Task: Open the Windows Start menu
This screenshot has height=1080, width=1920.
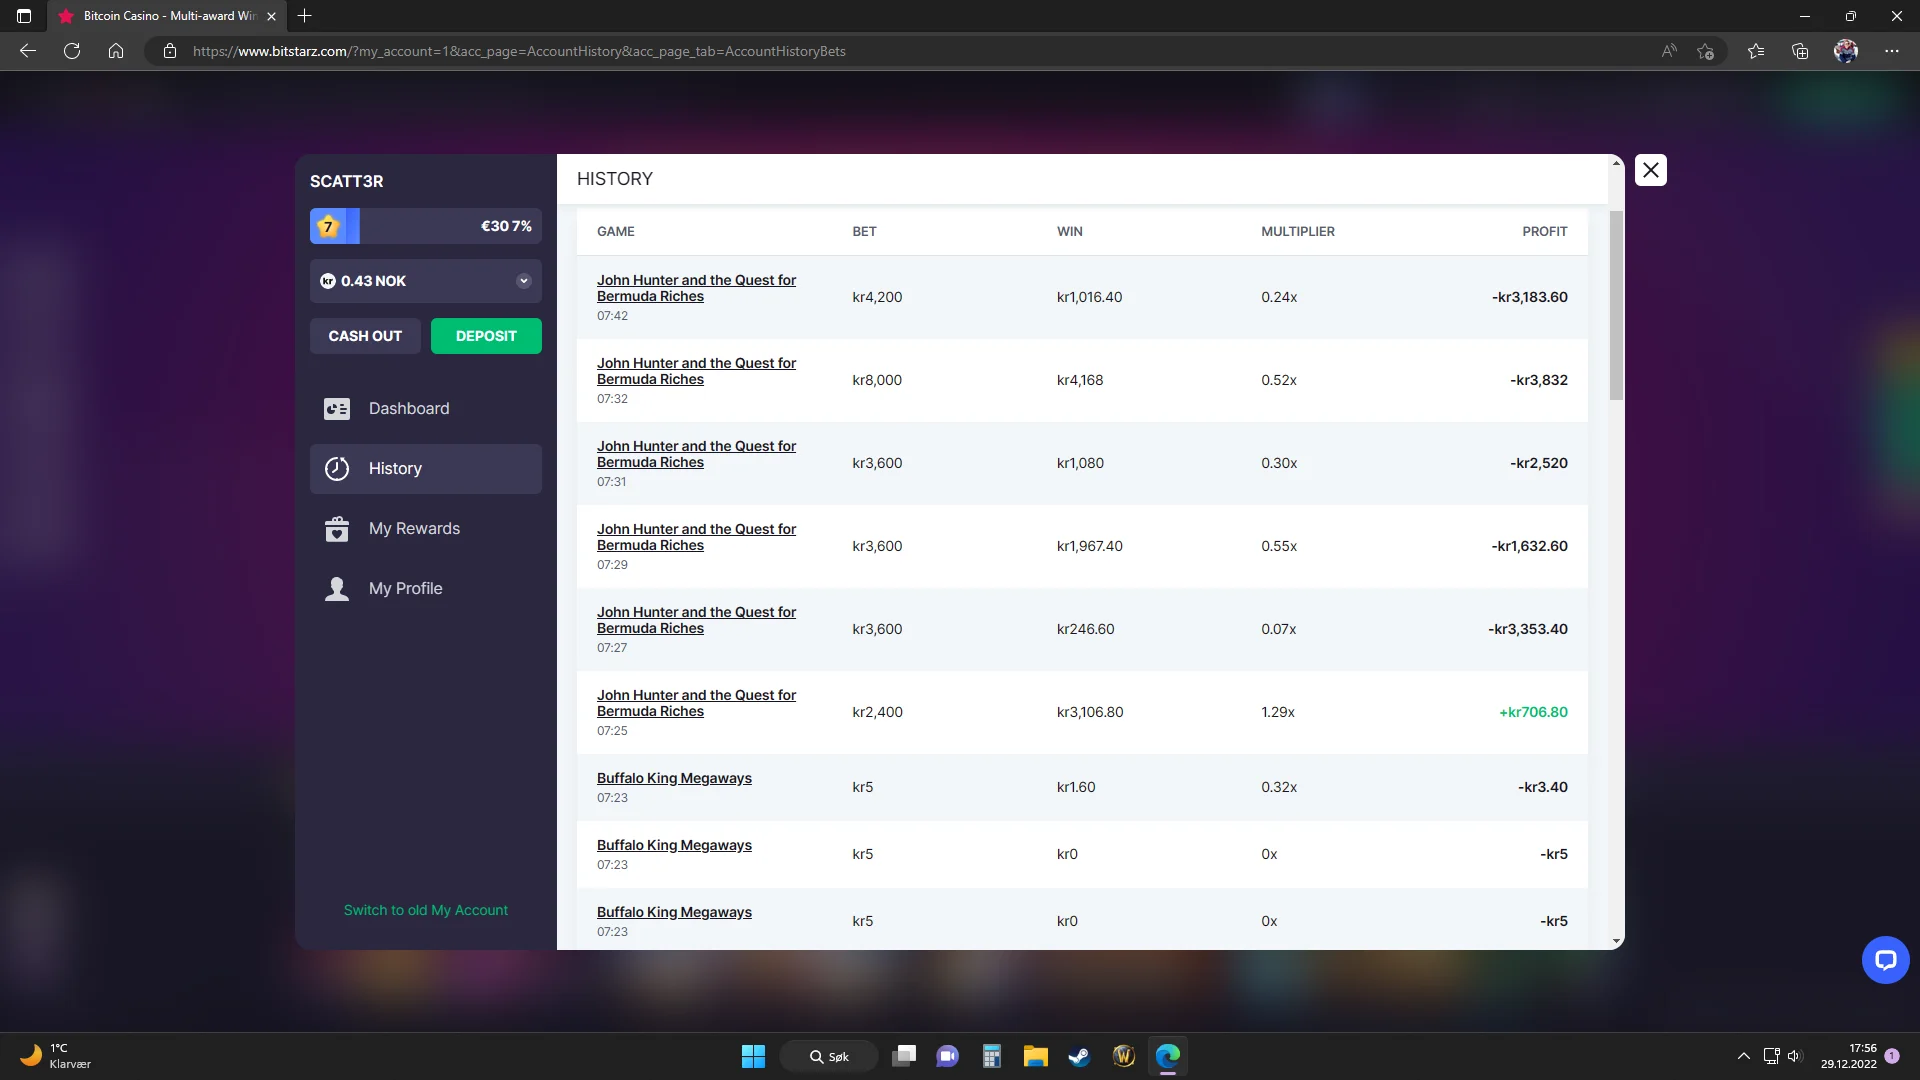Action: click(753, 1056)
